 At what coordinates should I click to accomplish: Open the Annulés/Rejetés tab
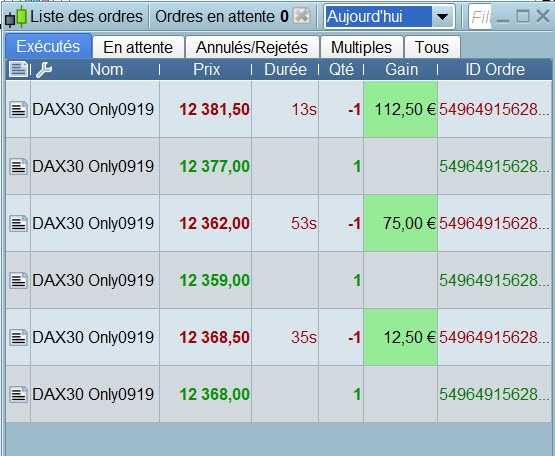coord(252,47)
